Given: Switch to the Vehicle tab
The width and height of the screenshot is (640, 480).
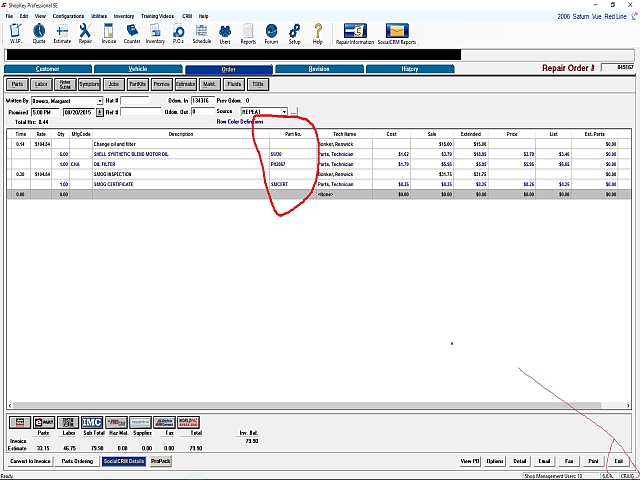Looking at the screenshot, I should tap(138, 69).
